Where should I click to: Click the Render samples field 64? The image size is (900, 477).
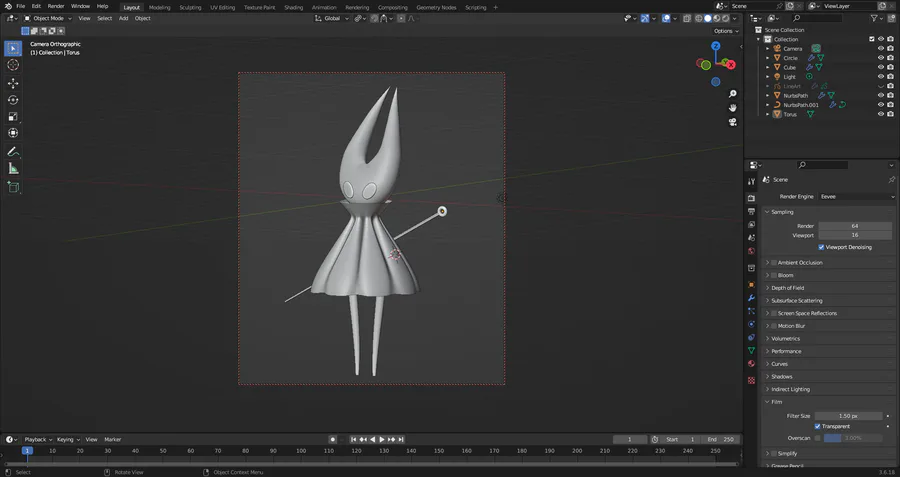point(855,226)
